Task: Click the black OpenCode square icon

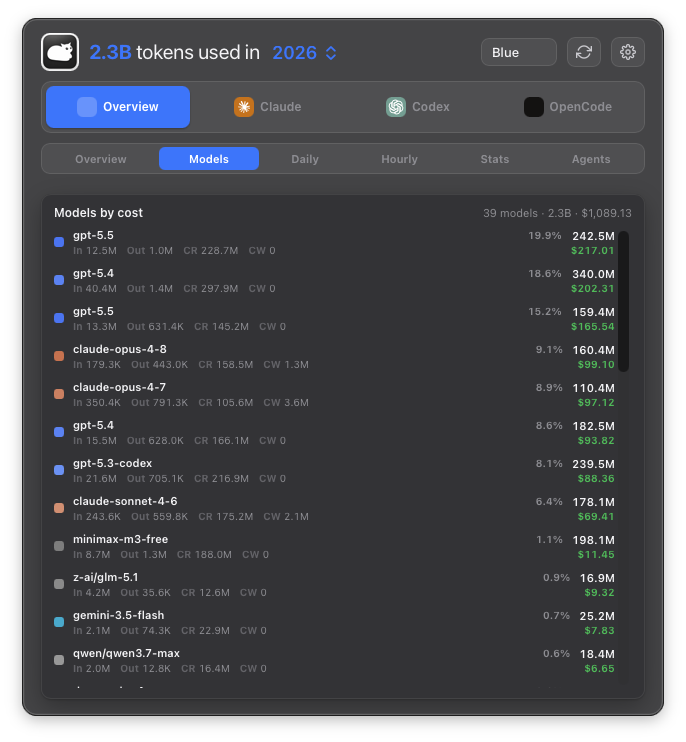Action: (x=534, y=107)
